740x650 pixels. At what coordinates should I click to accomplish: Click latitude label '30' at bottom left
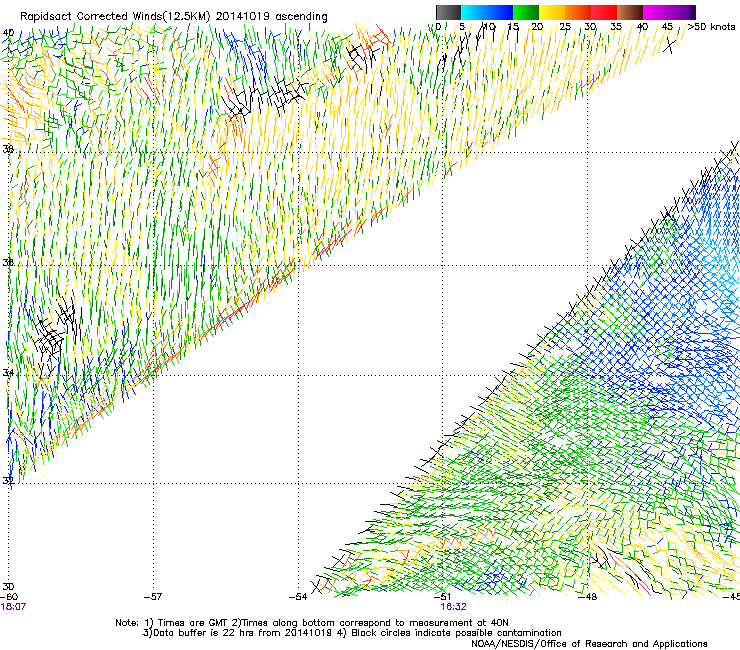[x=8, y=586]
